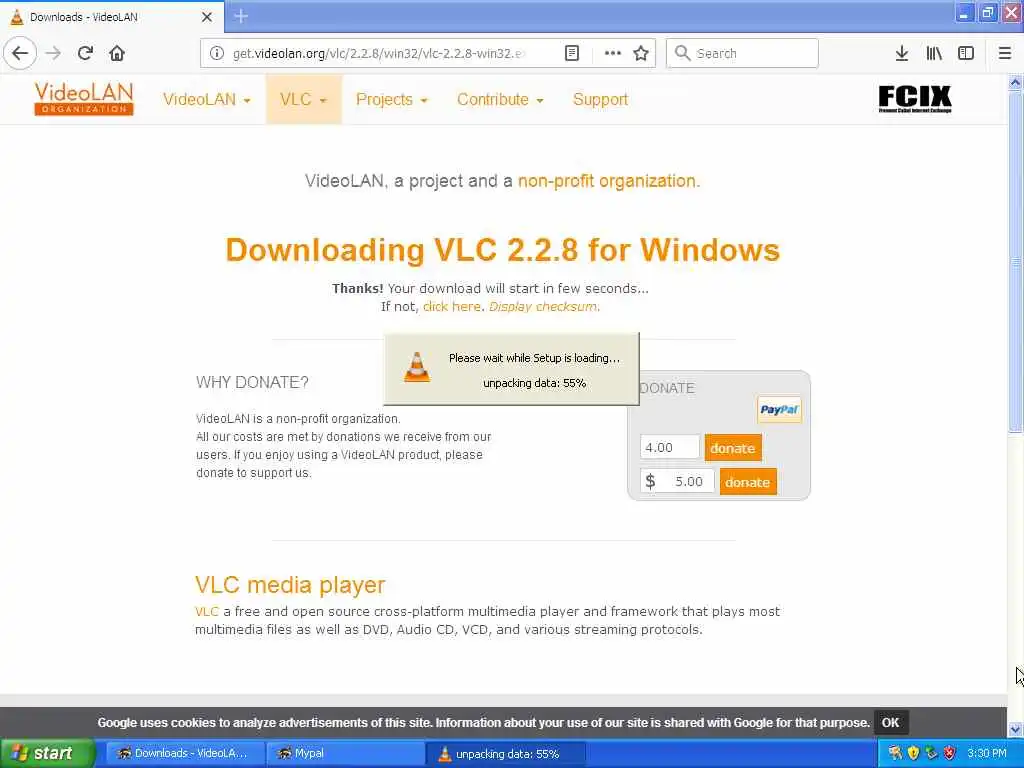1024x768 pixels.
Task: Click the 'Downloading VLC 2.2.8 for Windows' heading
Action: tap(503, 249)
